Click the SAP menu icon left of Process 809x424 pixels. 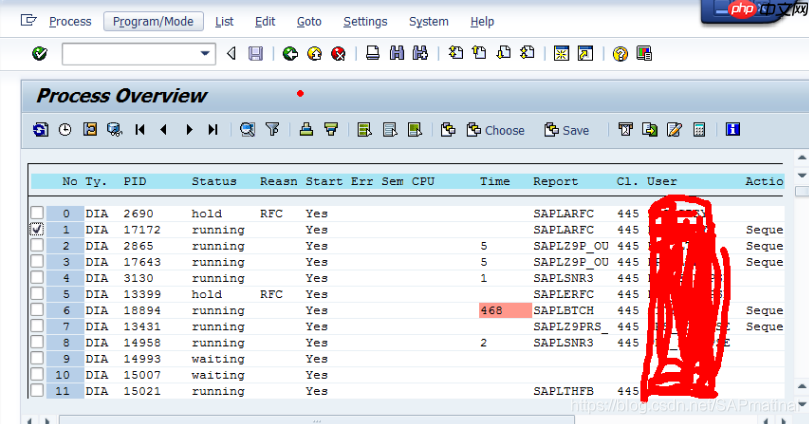28,20
